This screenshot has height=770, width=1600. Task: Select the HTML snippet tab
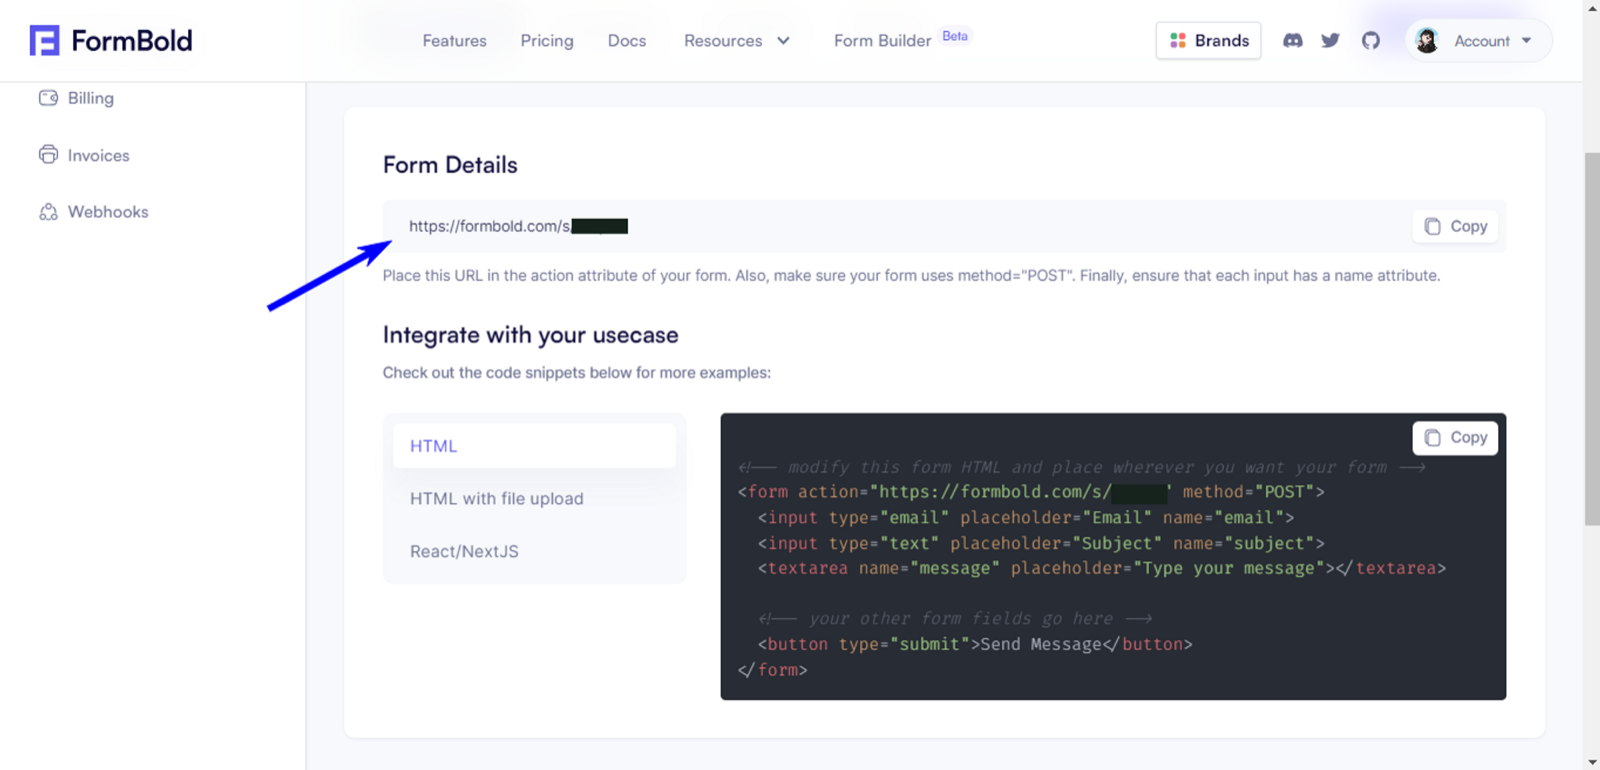(x=534, y=446)
